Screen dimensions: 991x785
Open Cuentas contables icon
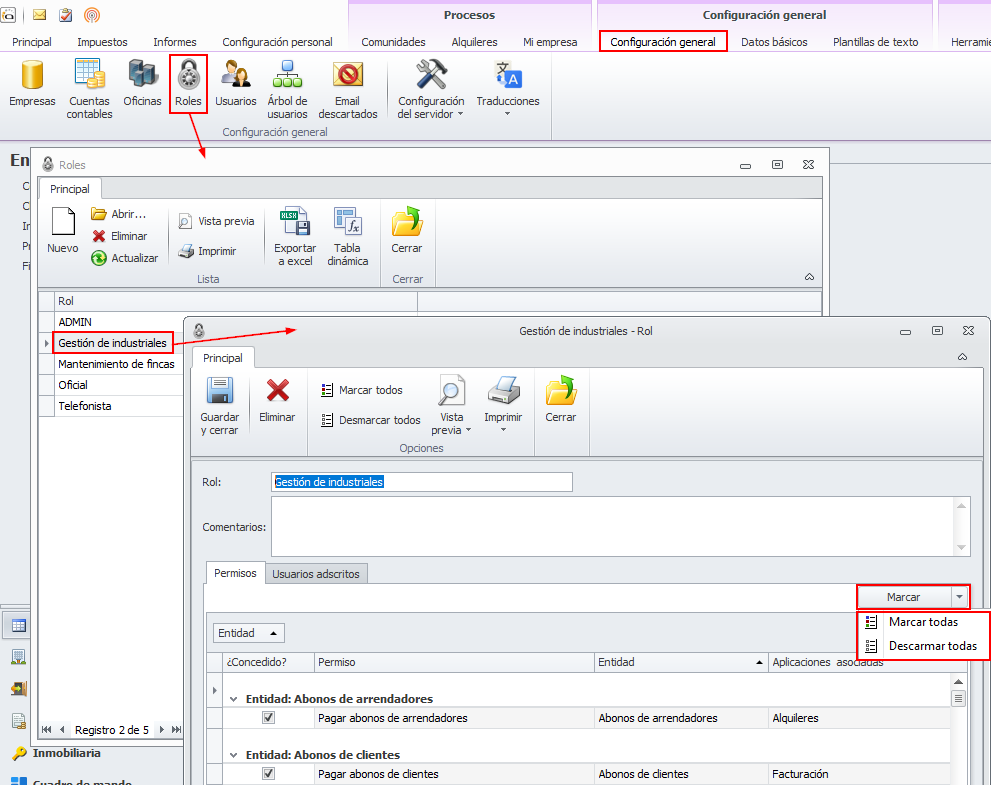pyautogui.click(x=89, y=73)
